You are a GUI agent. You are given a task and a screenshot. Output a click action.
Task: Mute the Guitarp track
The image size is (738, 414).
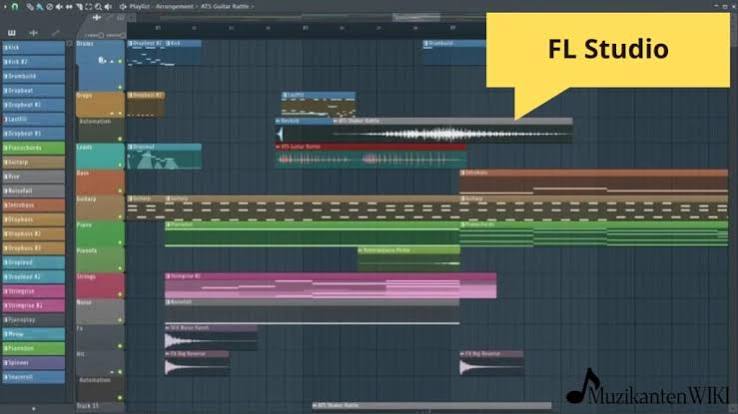point(120,216)
